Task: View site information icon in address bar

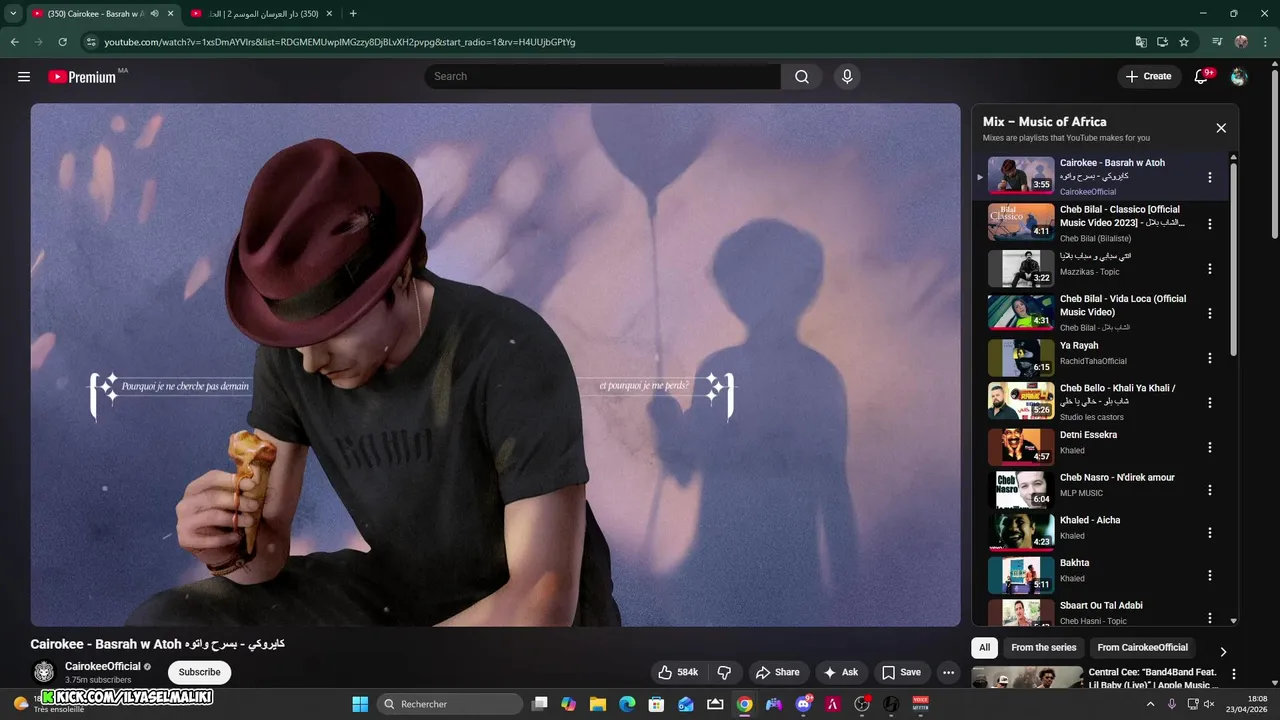Action: tap(91, 42)
